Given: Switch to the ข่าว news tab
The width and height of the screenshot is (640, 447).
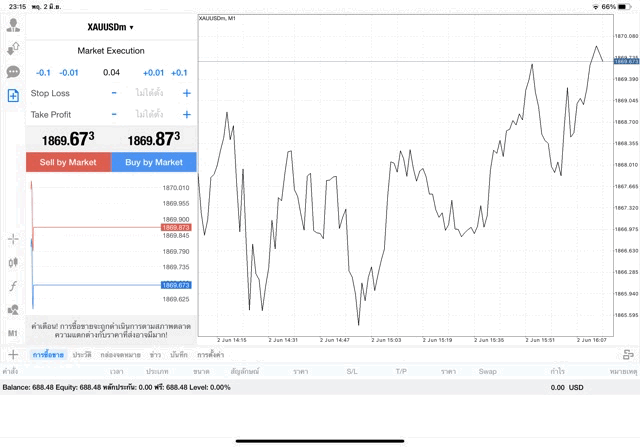Looking at the screenshot, I should point(155,355).
